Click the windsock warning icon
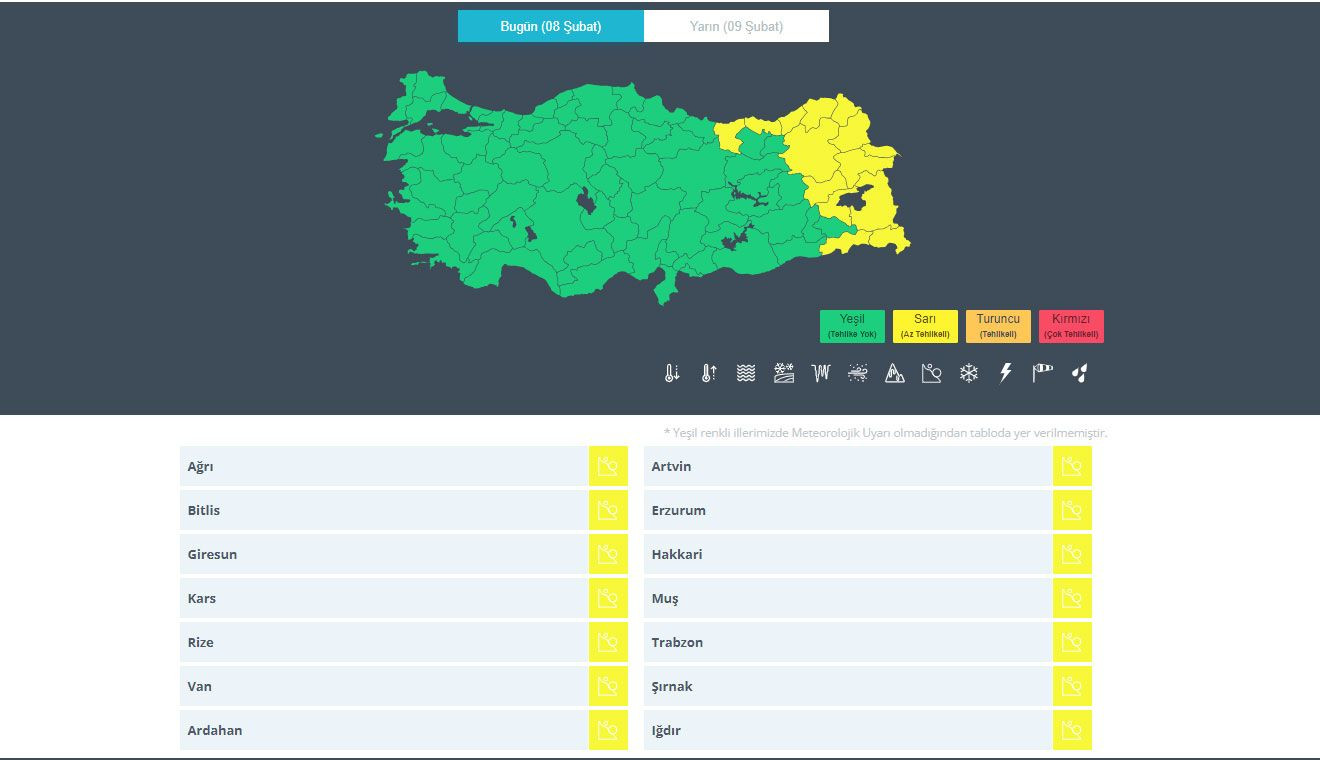Screen dimensions: 1320x760 pyautogui.click(x=1043, y=373)
